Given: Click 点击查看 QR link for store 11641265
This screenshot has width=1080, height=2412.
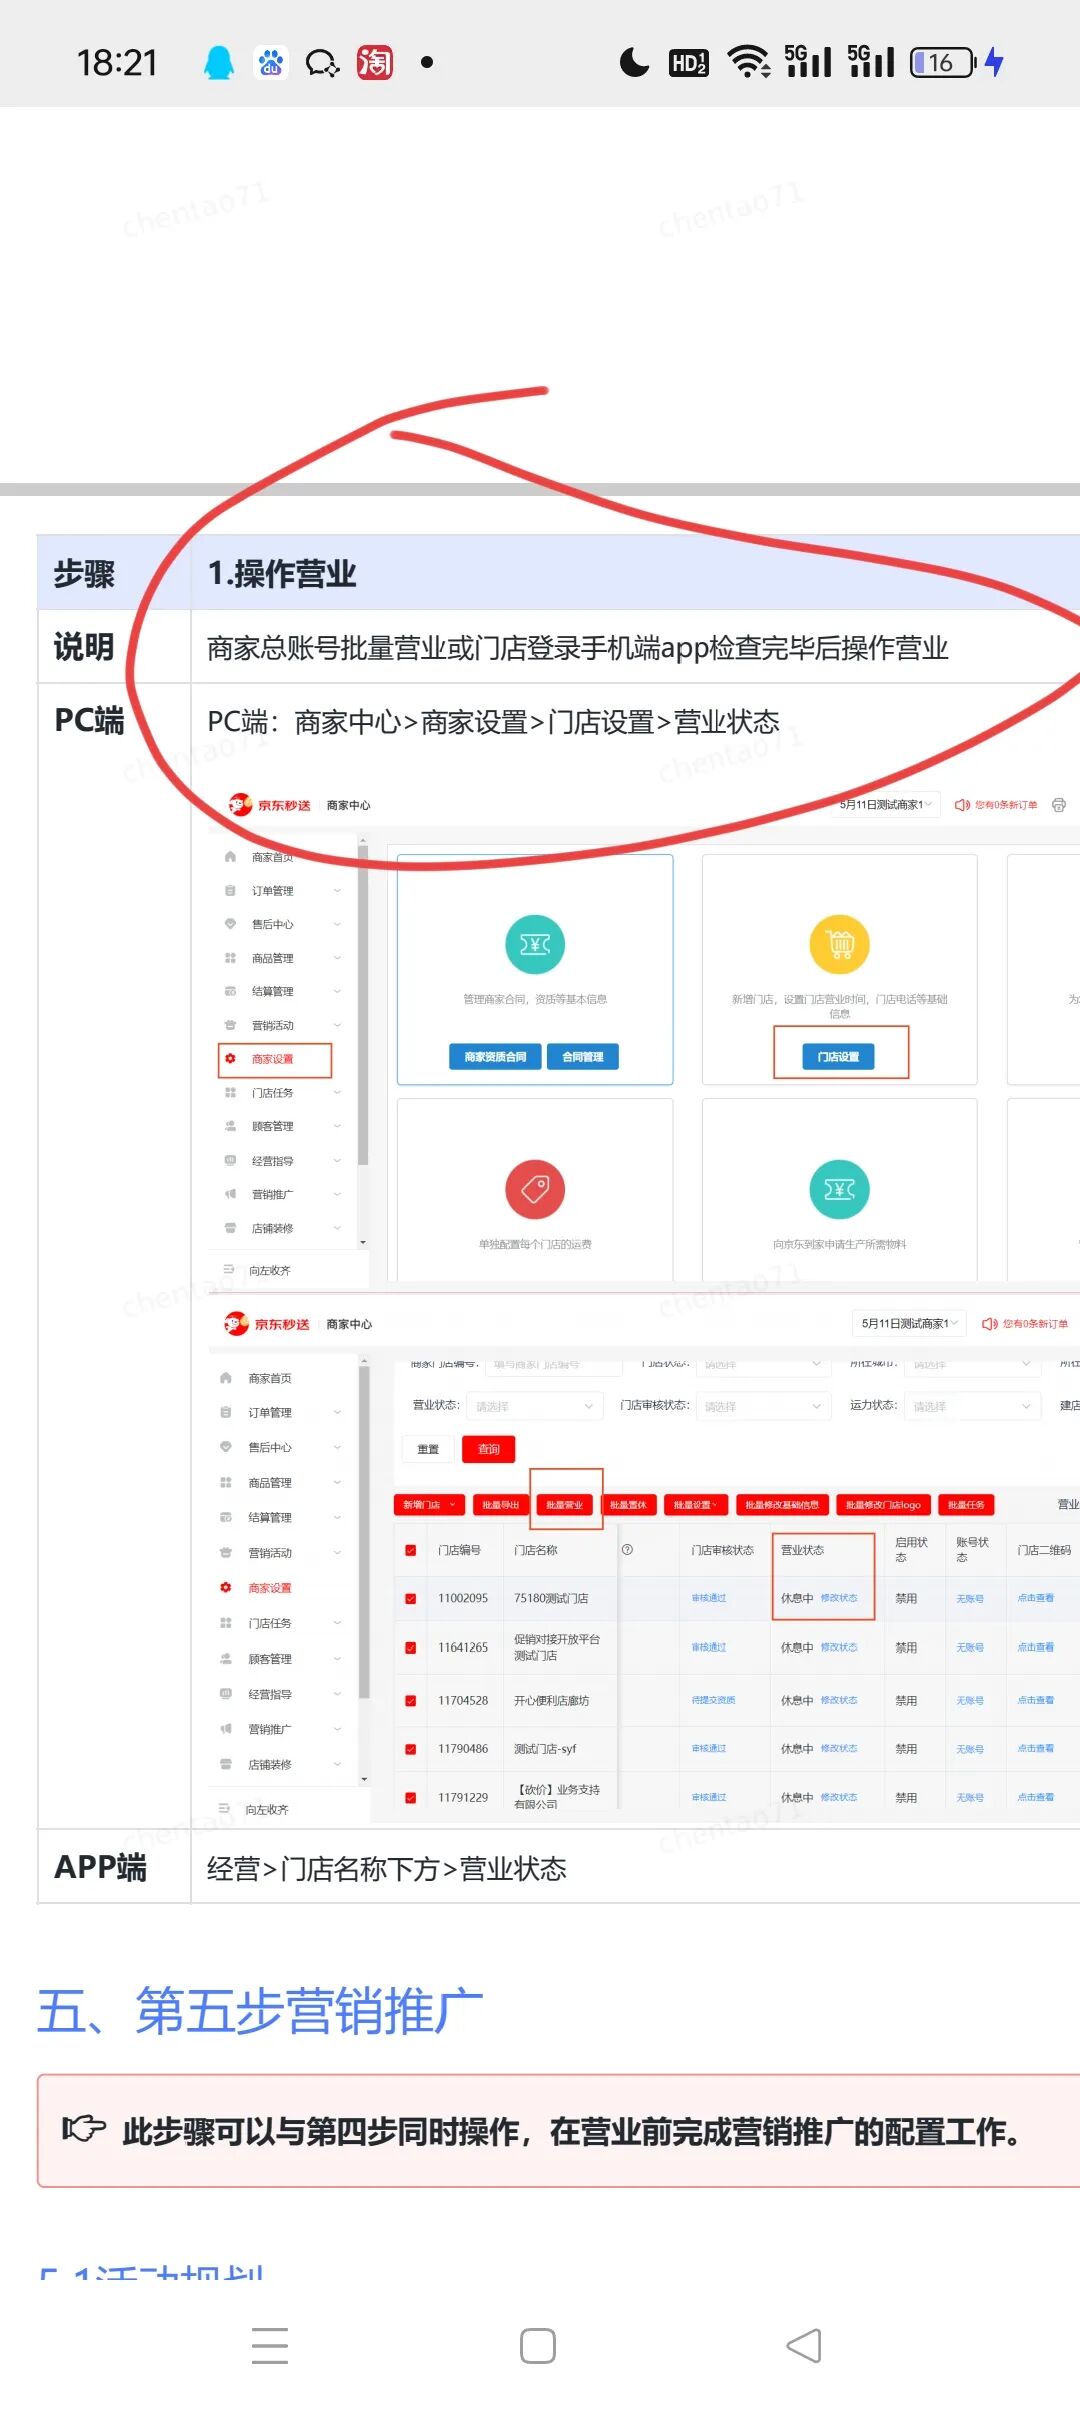Looking at the screenshot, I should coord(1036,1647).
